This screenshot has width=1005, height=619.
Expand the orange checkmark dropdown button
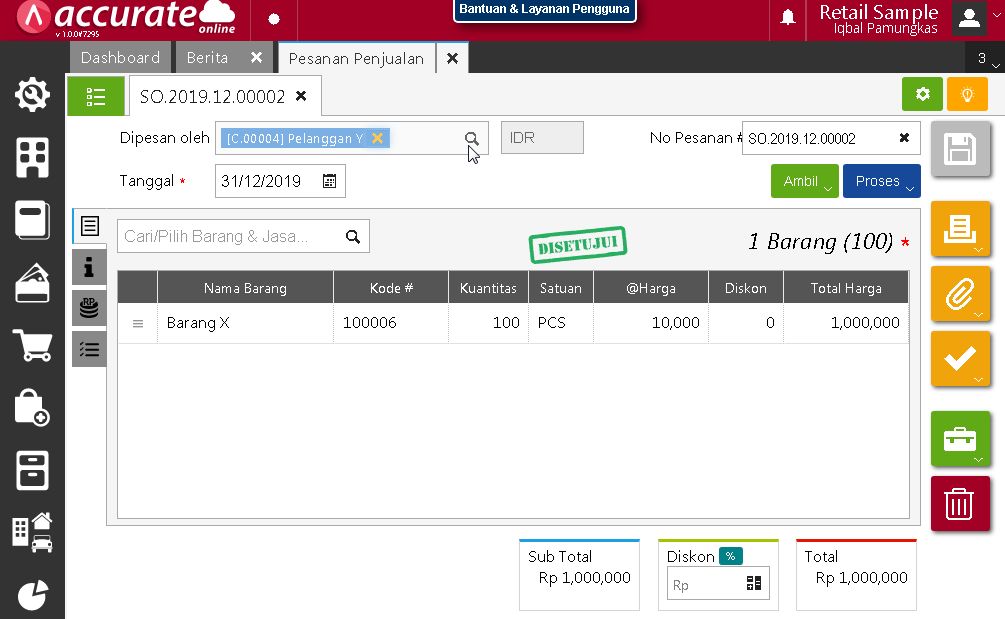[x=960, y=359]
